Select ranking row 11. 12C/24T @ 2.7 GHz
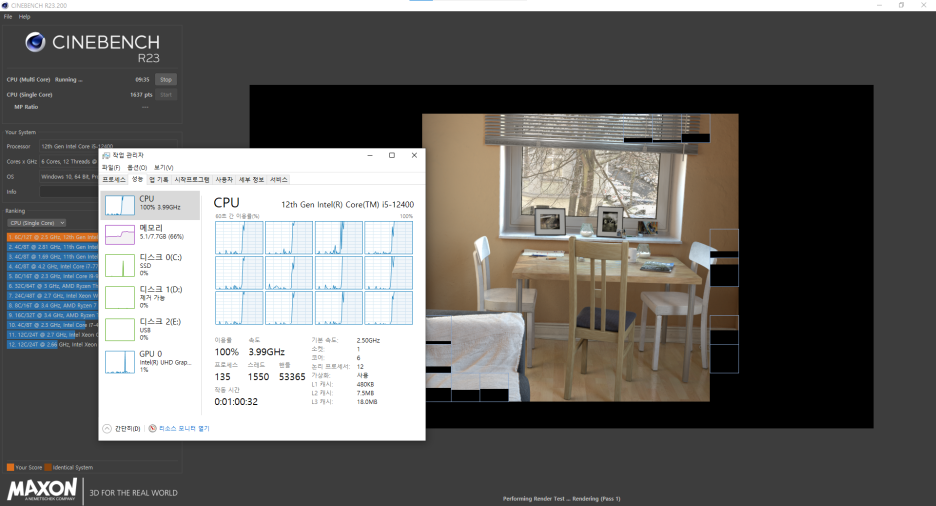The width and height of the screenshot is (936, 506). point(53,335)
